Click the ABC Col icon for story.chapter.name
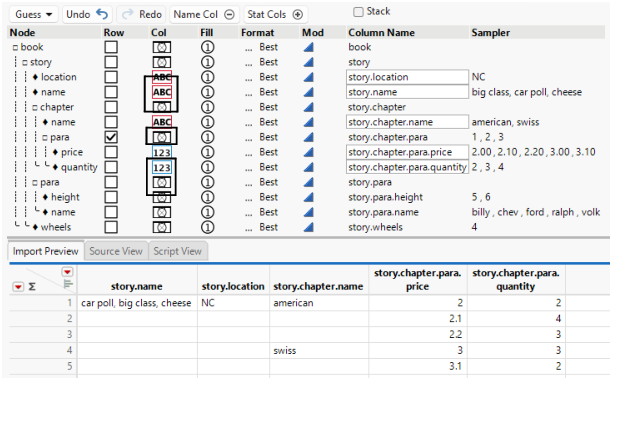The width and height of the screenshot is (634, 427). (x=162, y=122)
